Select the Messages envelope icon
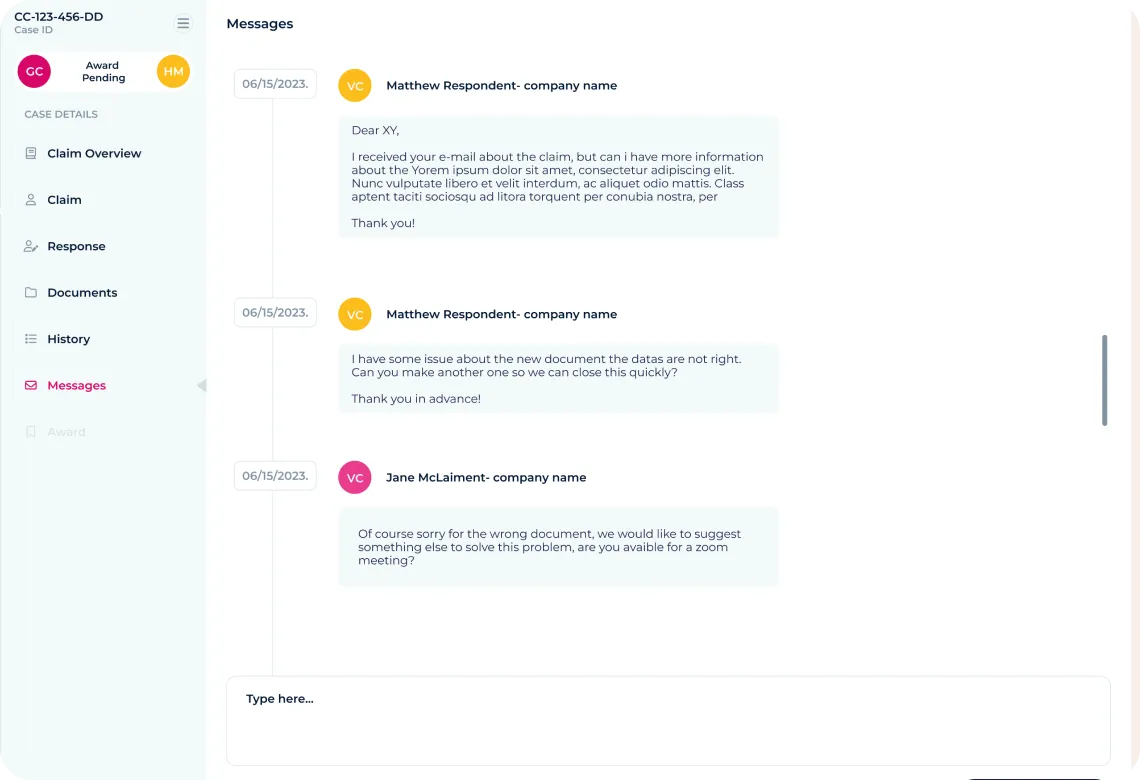This screenshot has width=1140, height=780. click(x=31, y=385)
